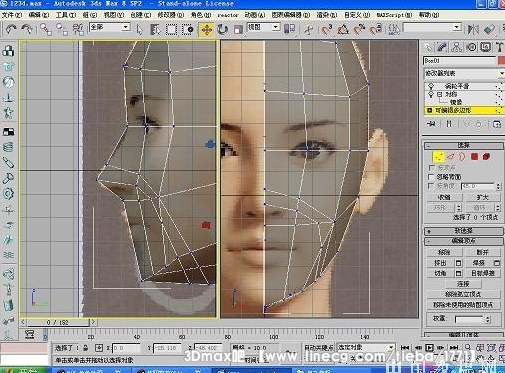The height and width of the screenshot is (373, 505).
Task: Toggle the Window/Crossing selection icon
Action: pos(188,30)
